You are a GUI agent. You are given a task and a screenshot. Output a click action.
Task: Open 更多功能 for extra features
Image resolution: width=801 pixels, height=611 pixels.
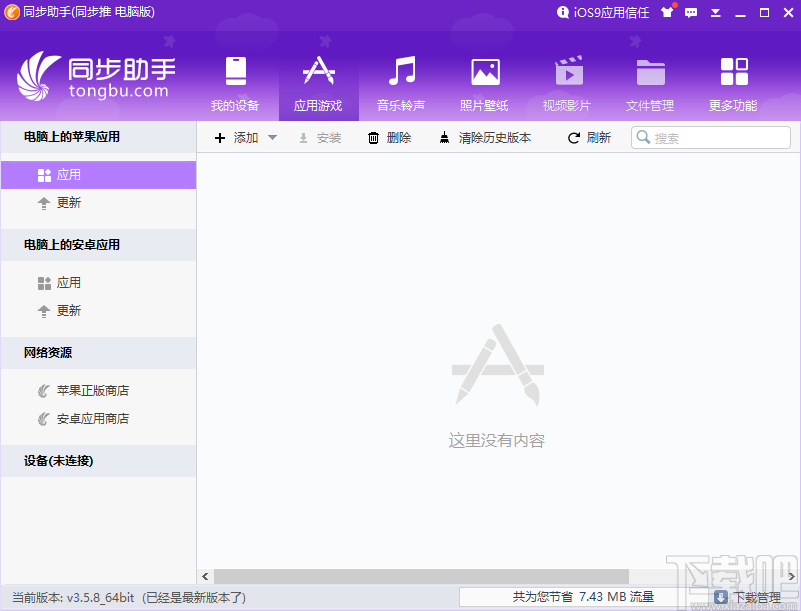click(x=733, y=80)
